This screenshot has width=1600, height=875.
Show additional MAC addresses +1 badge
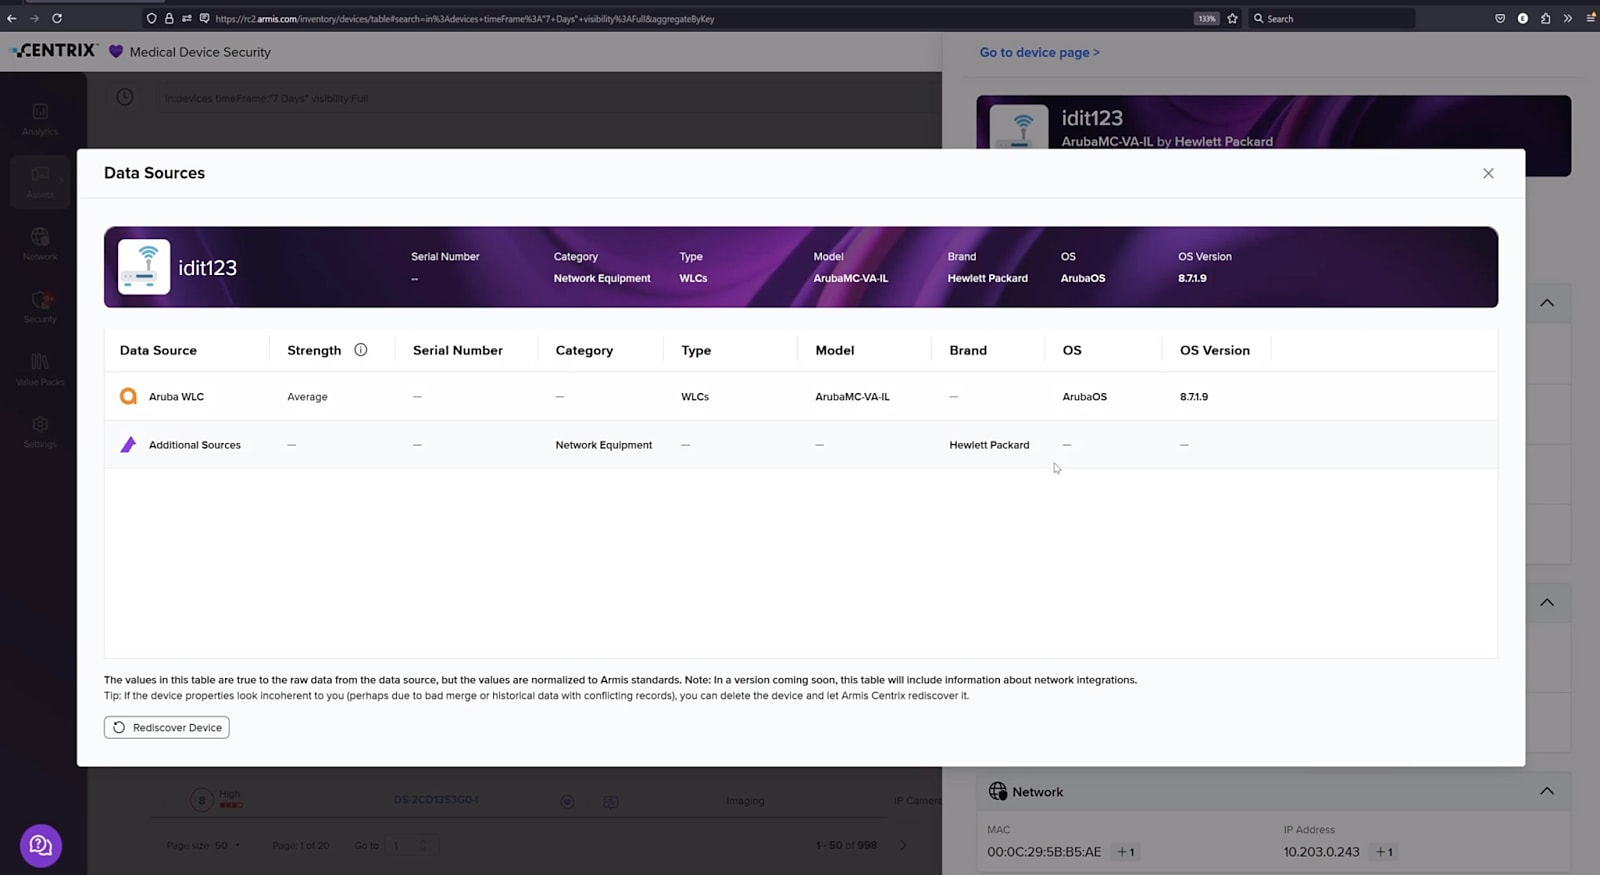point(1126,852)
